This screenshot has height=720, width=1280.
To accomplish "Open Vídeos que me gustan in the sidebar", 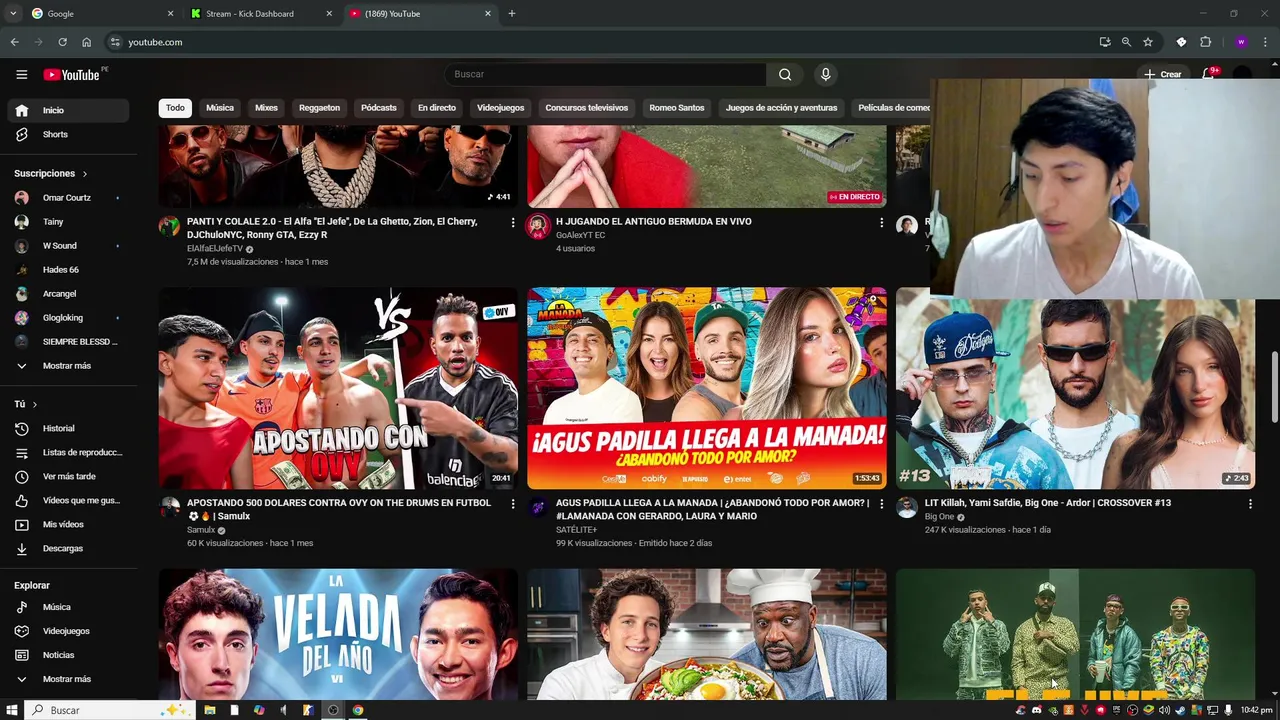I will click(x=66, y=500).
